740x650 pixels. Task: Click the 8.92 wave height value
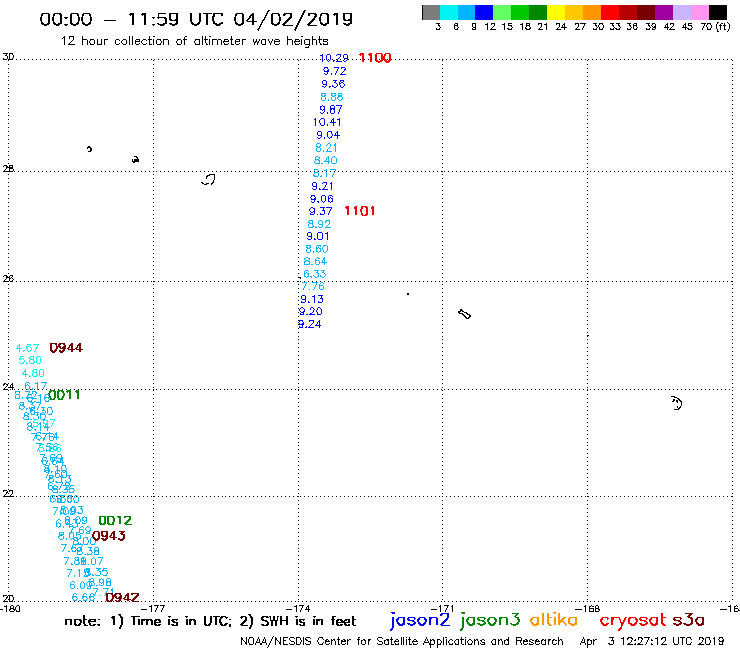coord(319,224)
